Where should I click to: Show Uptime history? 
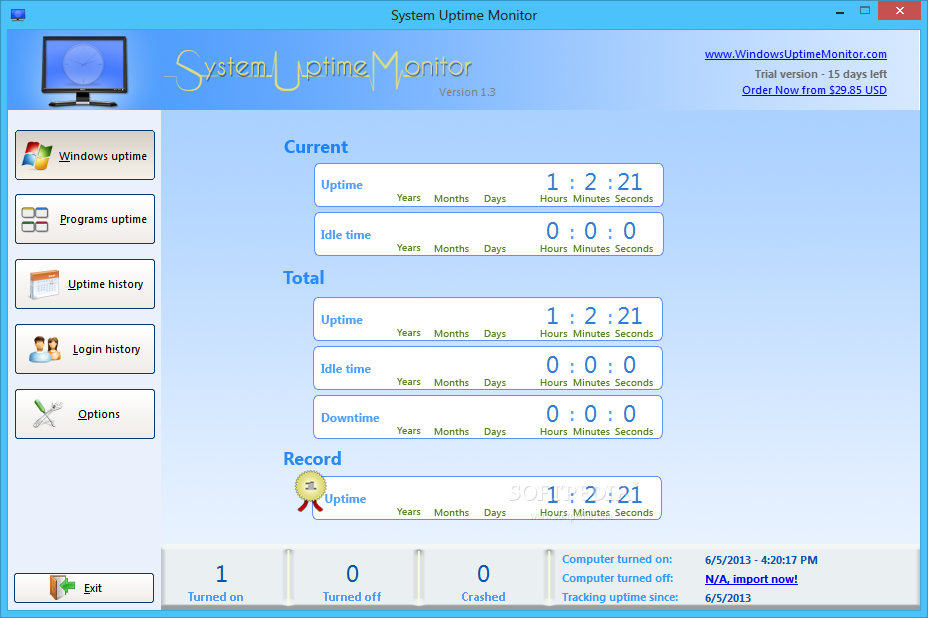click(x=85, y=284)
